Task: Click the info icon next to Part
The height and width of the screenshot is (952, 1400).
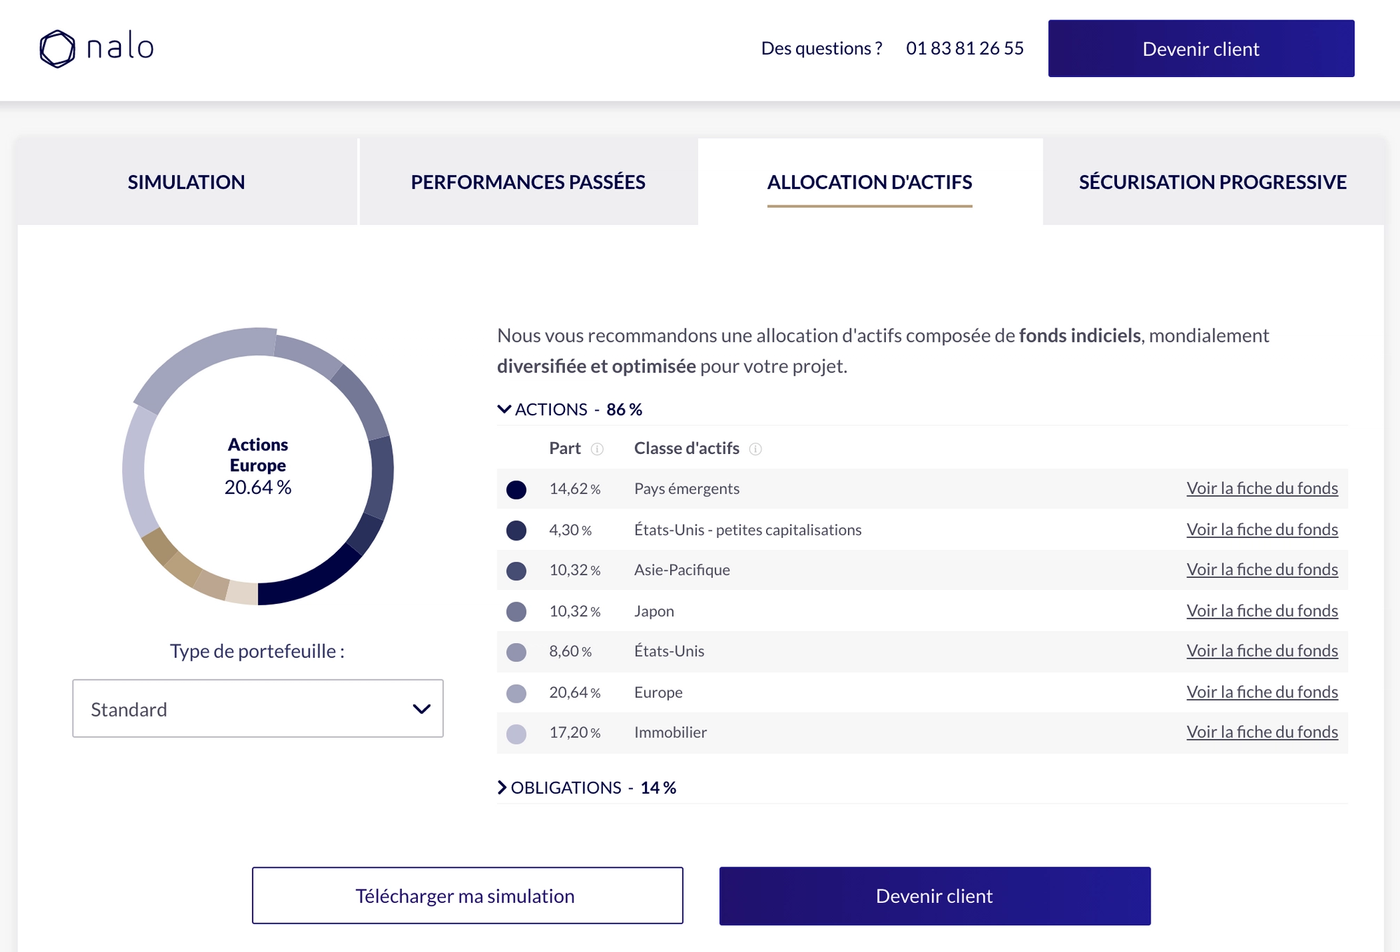Action: 597,449
